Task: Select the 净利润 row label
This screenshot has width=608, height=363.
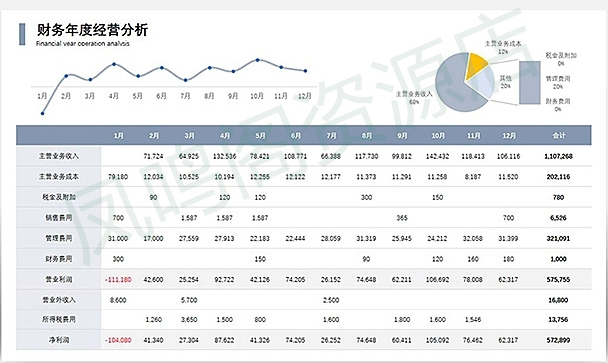Action: pos(59,340)
